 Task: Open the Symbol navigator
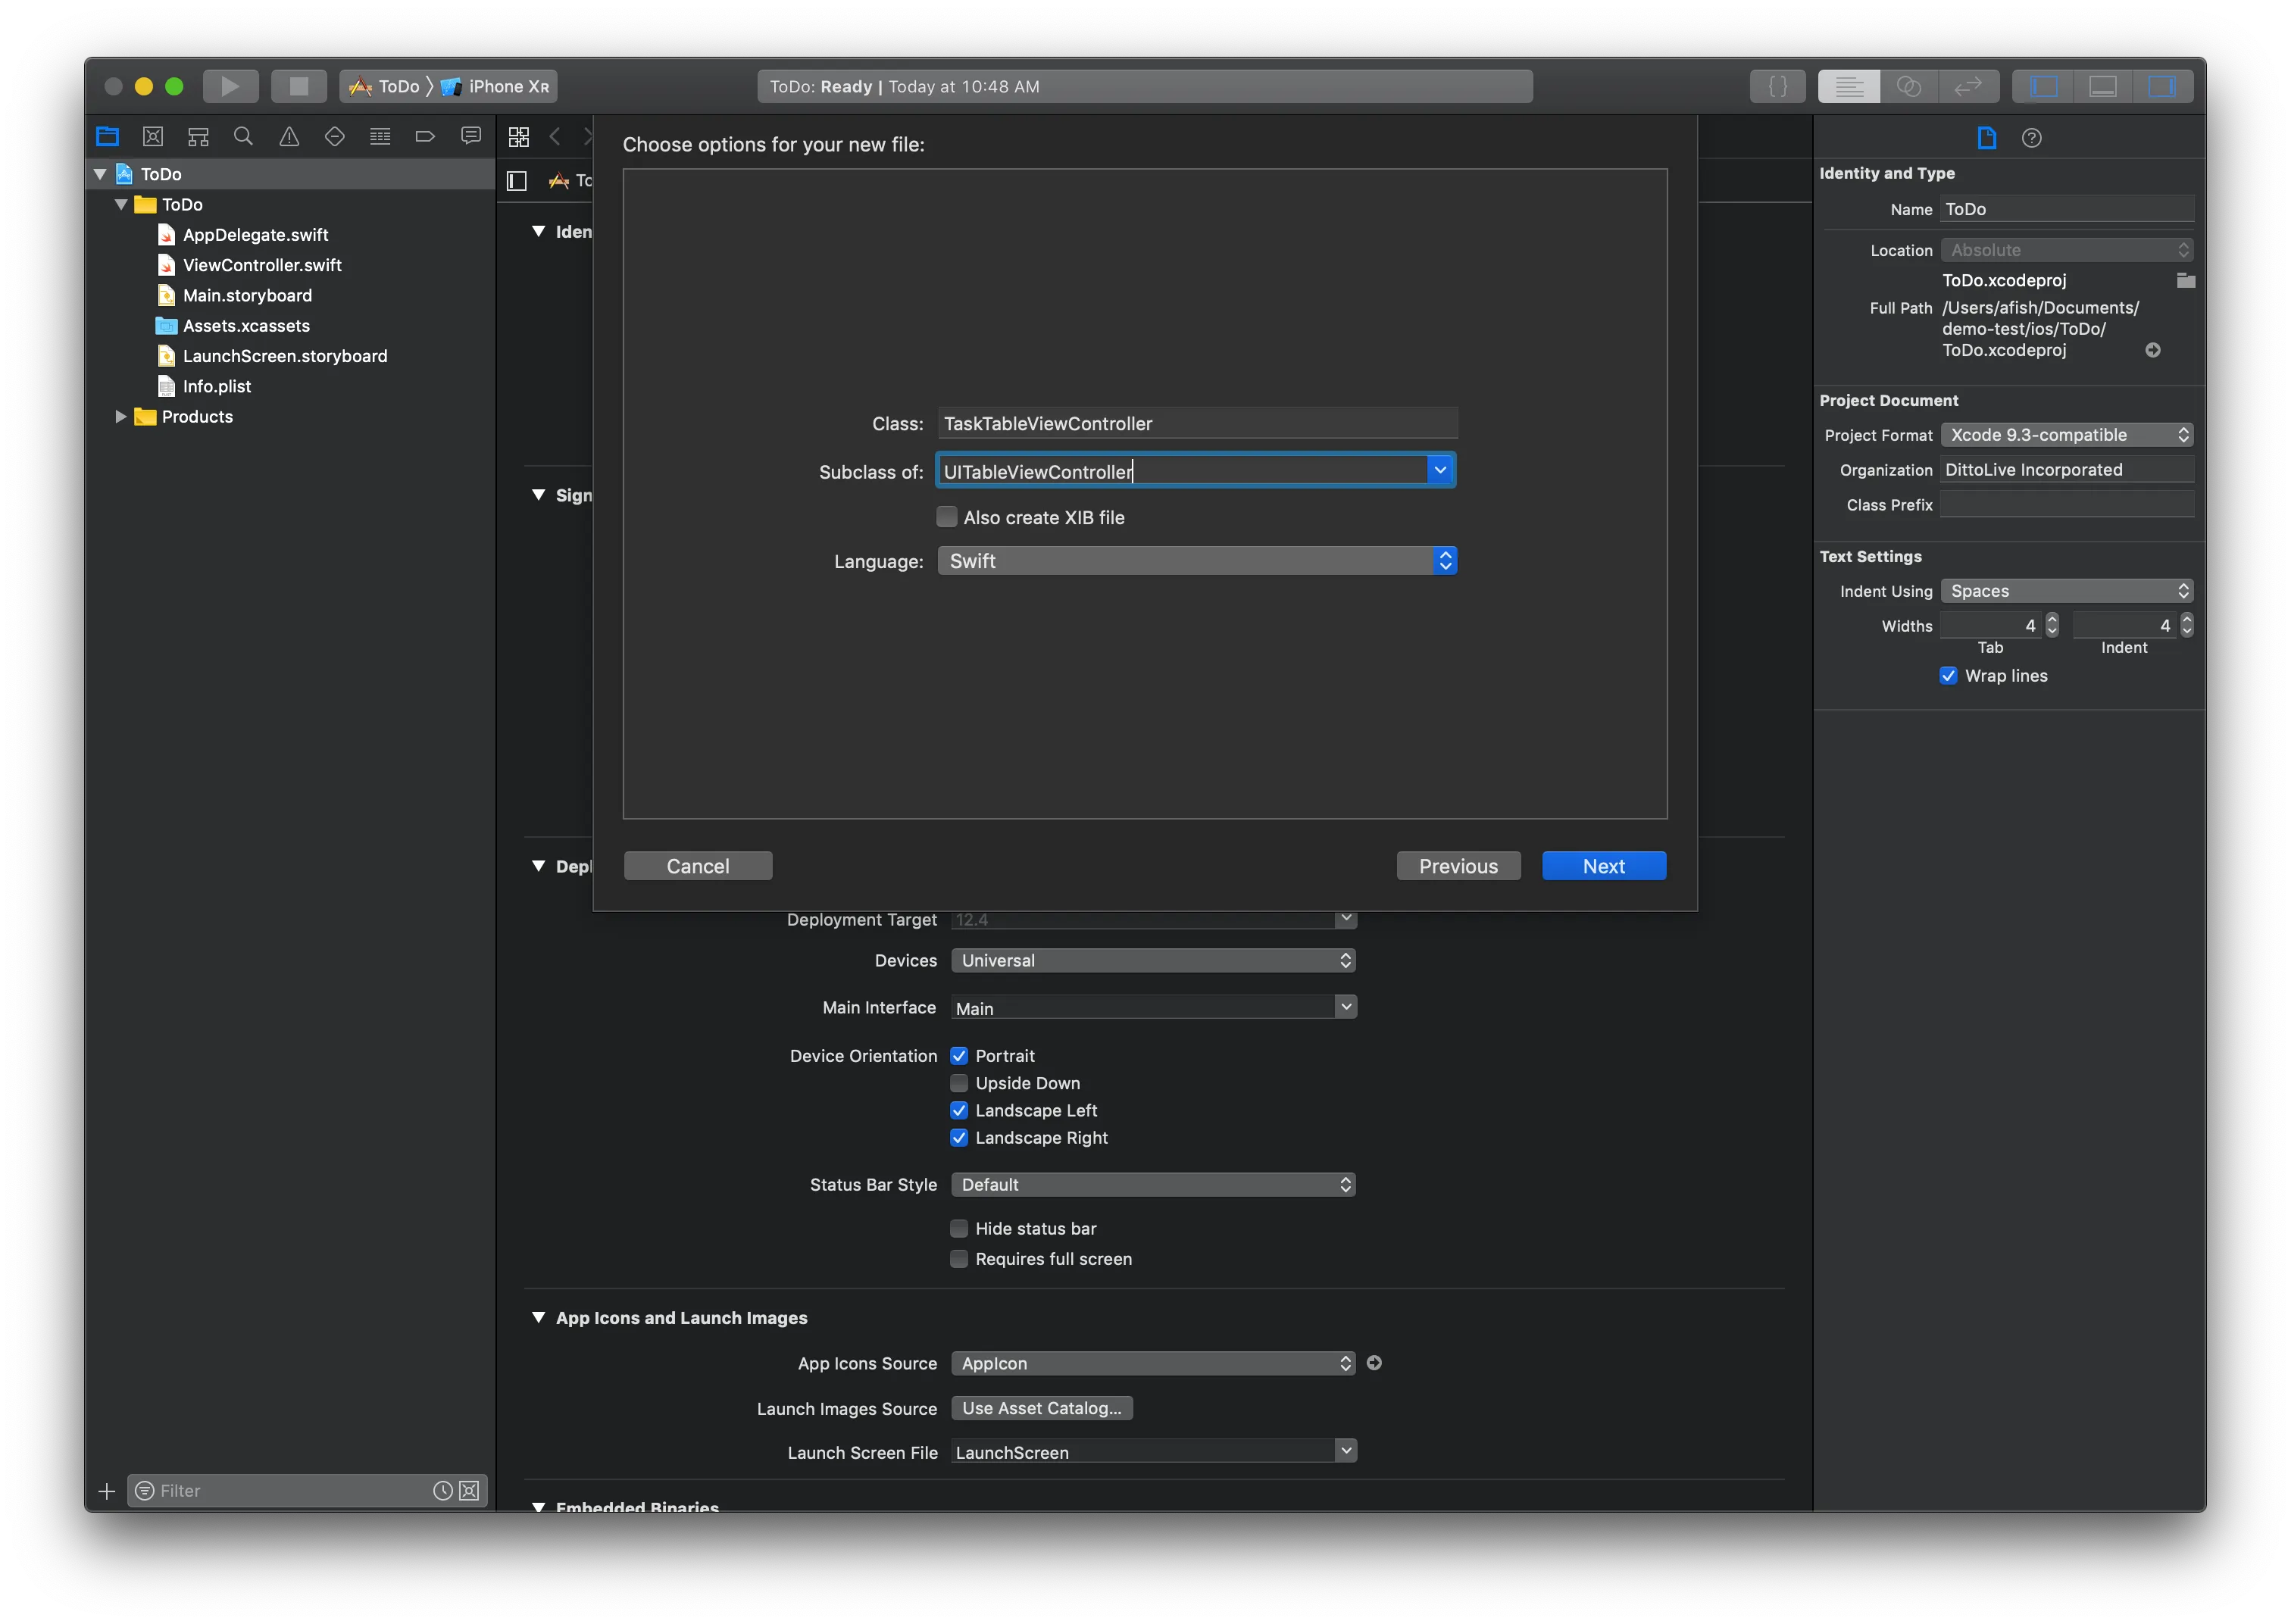coord(198,136)
